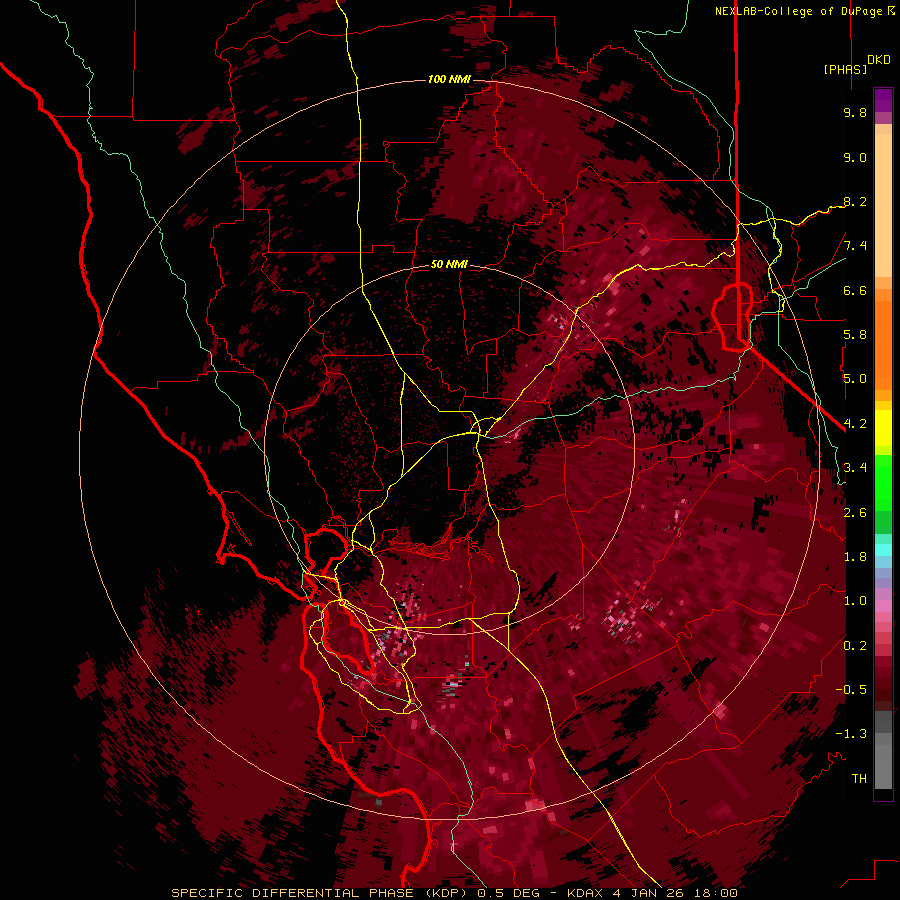Click the -0.5 value on the scale
The image size is (900, 900).
pyautogui.click(x=851, y=690)
